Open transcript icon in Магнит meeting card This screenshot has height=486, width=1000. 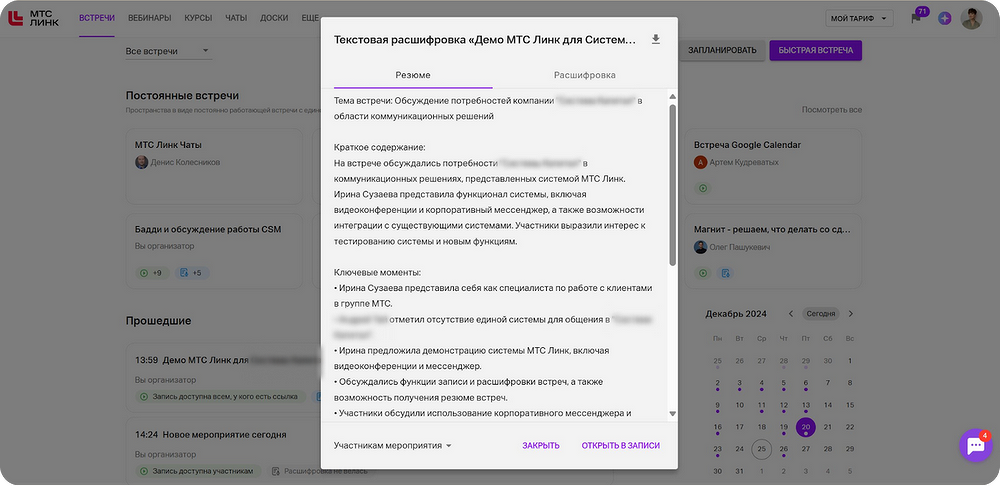click(724, 273)
